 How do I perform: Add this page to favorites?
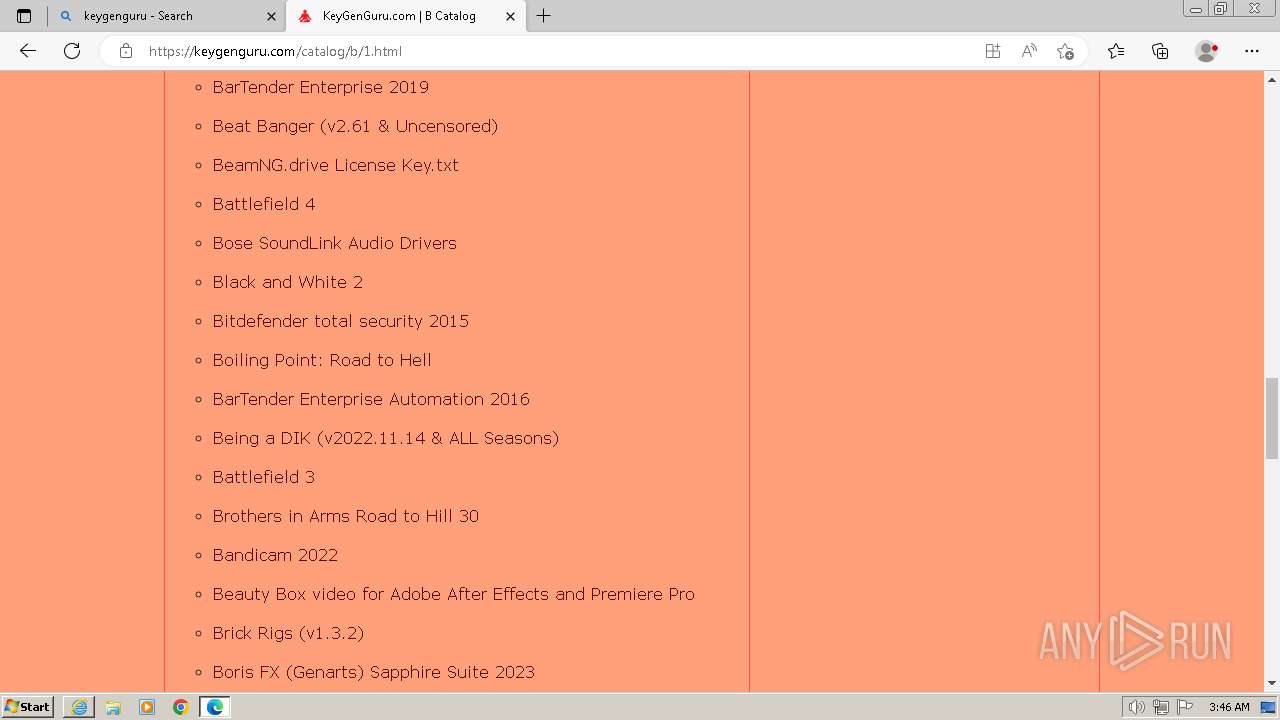[1065, 51]
